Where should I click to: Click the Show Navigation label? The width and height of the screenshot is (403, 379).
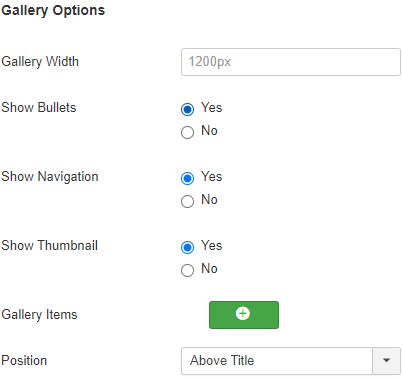click(x=50, y=177)
